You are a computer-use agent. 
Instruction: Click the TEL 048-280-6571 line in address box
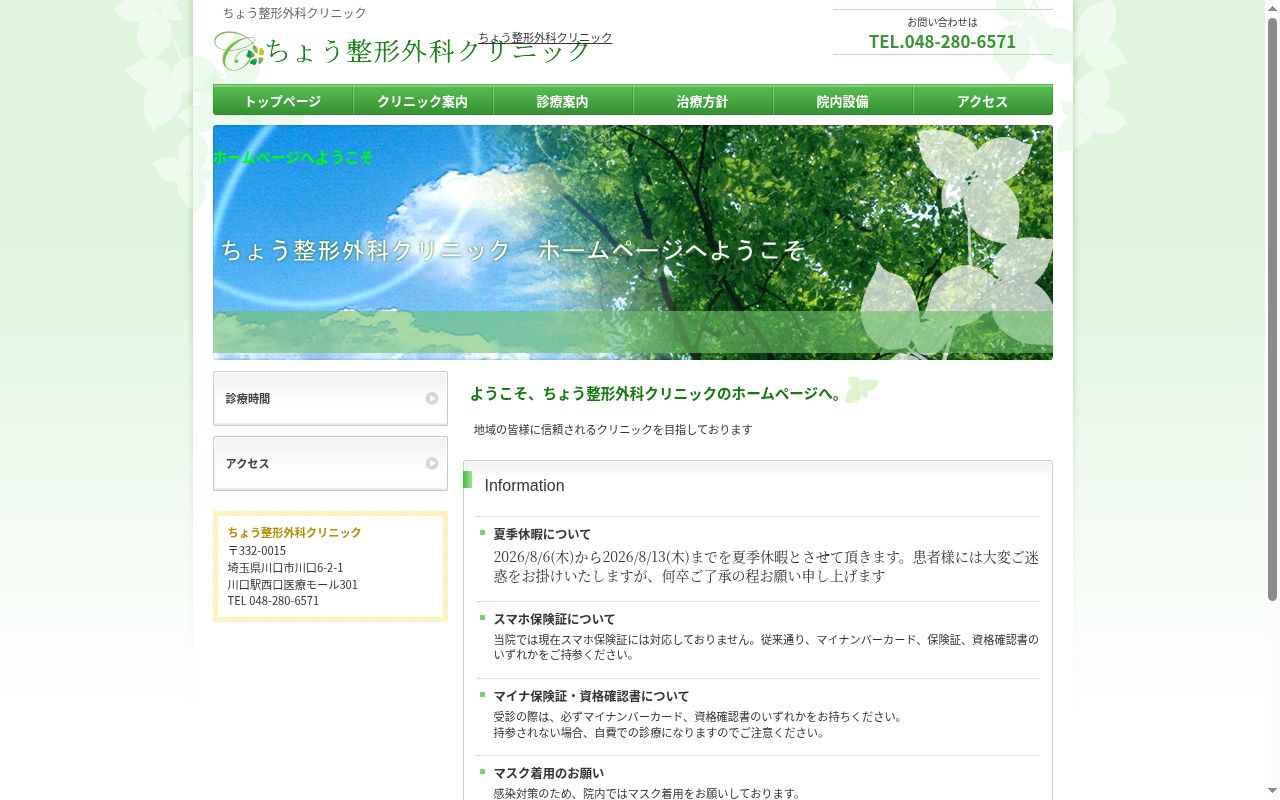tap(273, 601)
